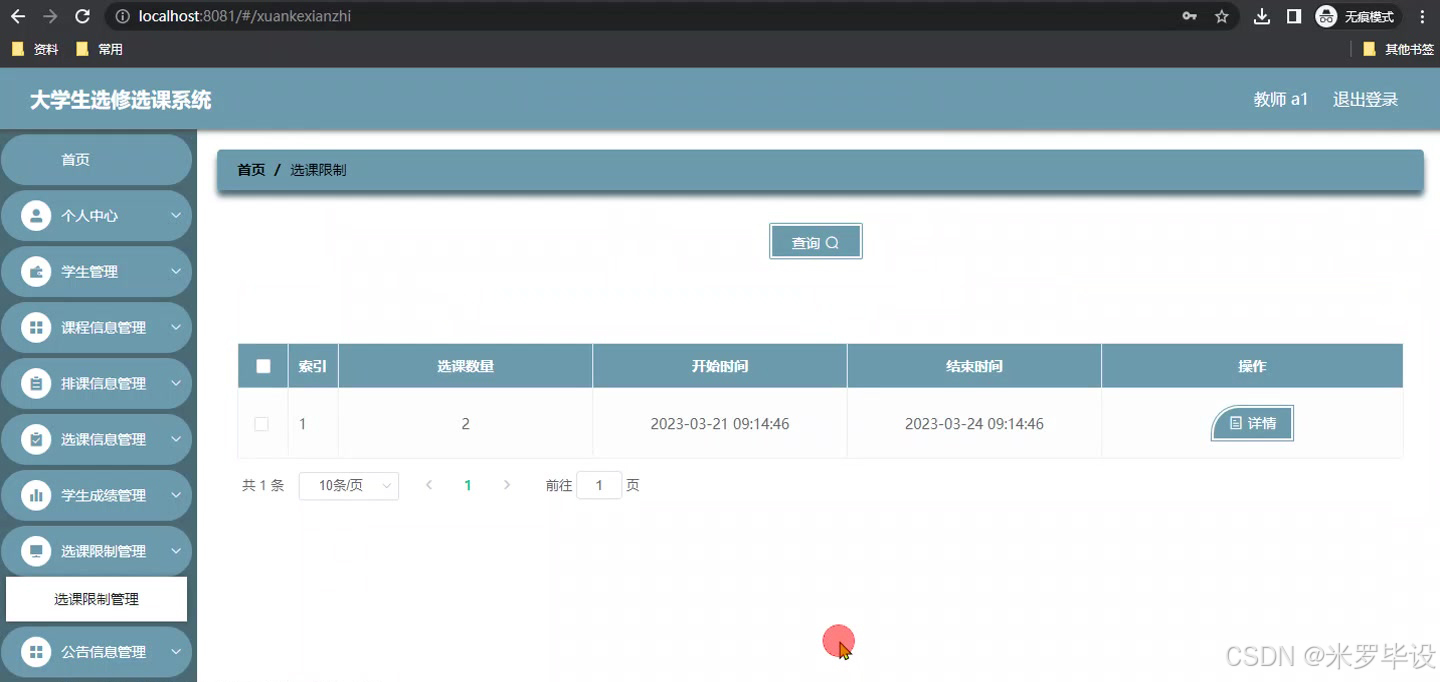Go to pagination page 1
Screen dimensions: 1440x682
pos(468,486)
